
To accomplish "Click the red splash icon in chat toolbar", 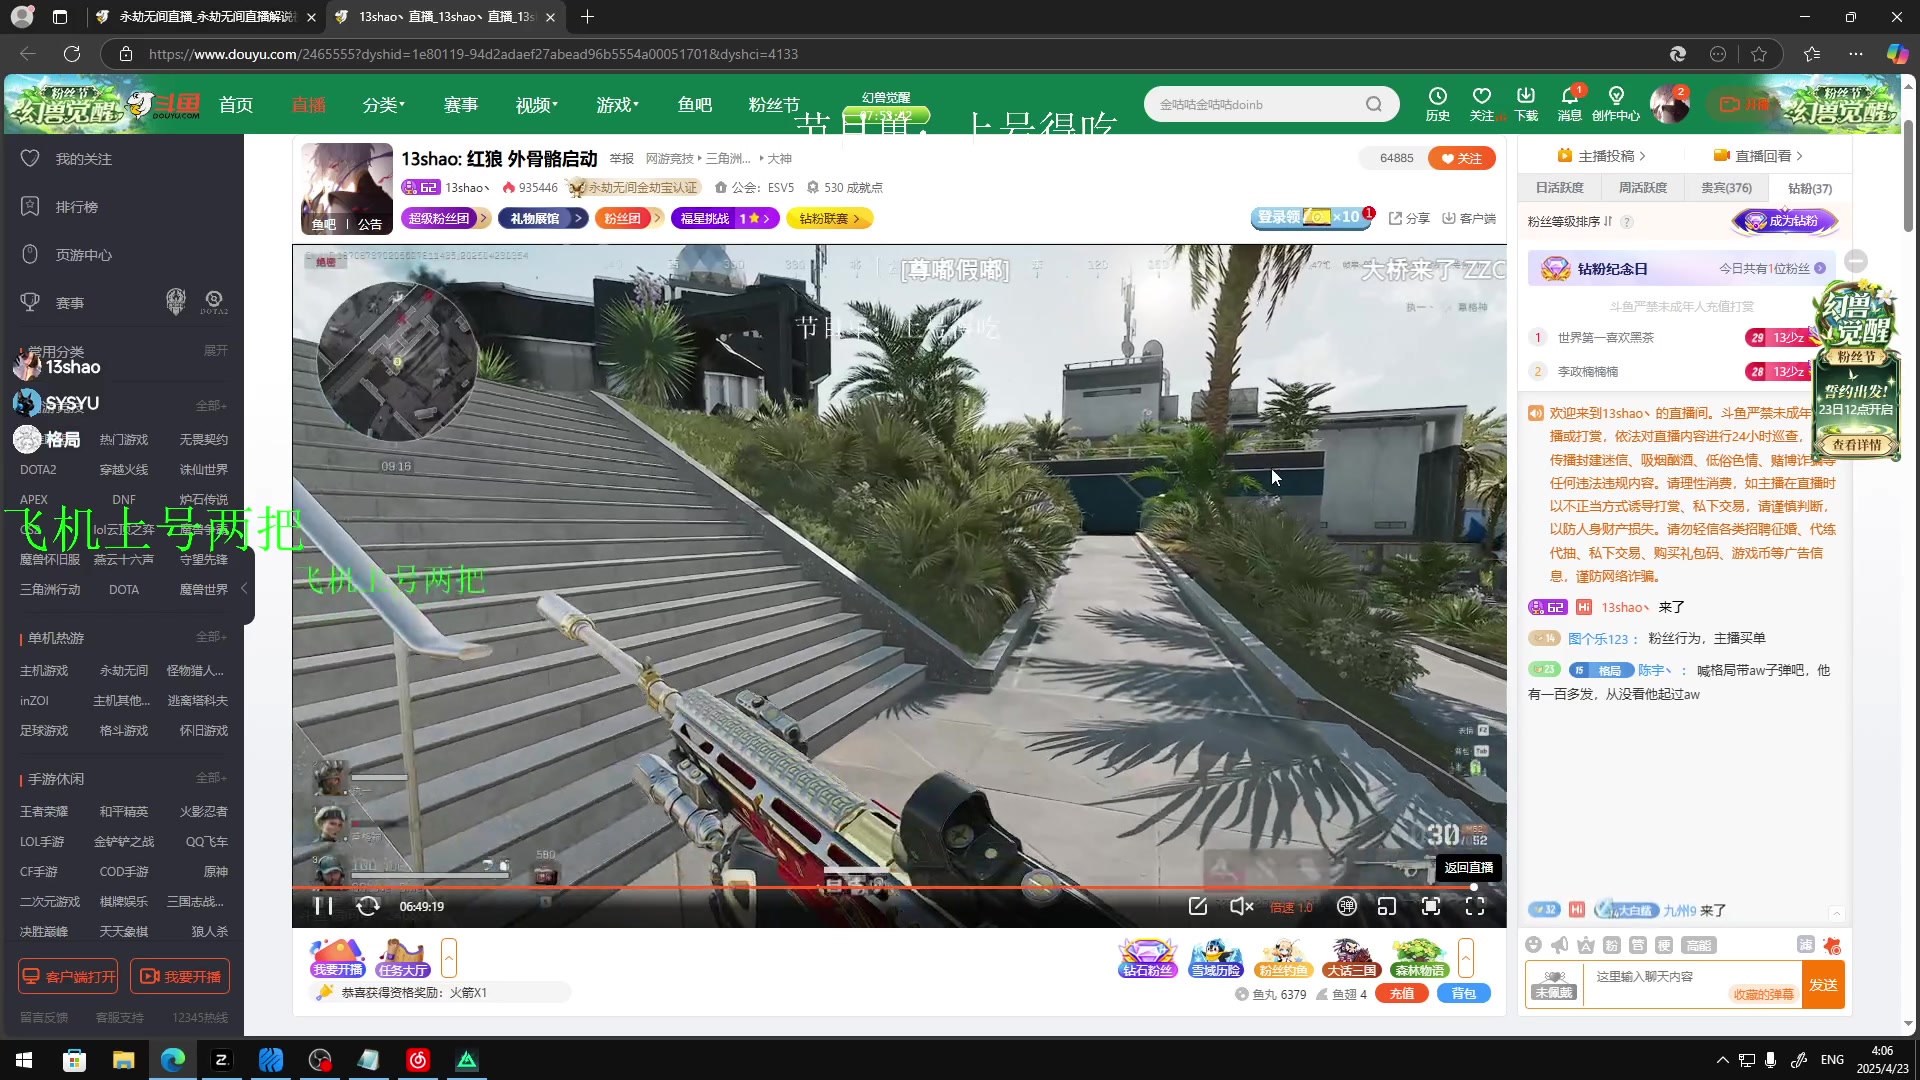I will (1832, 945).
